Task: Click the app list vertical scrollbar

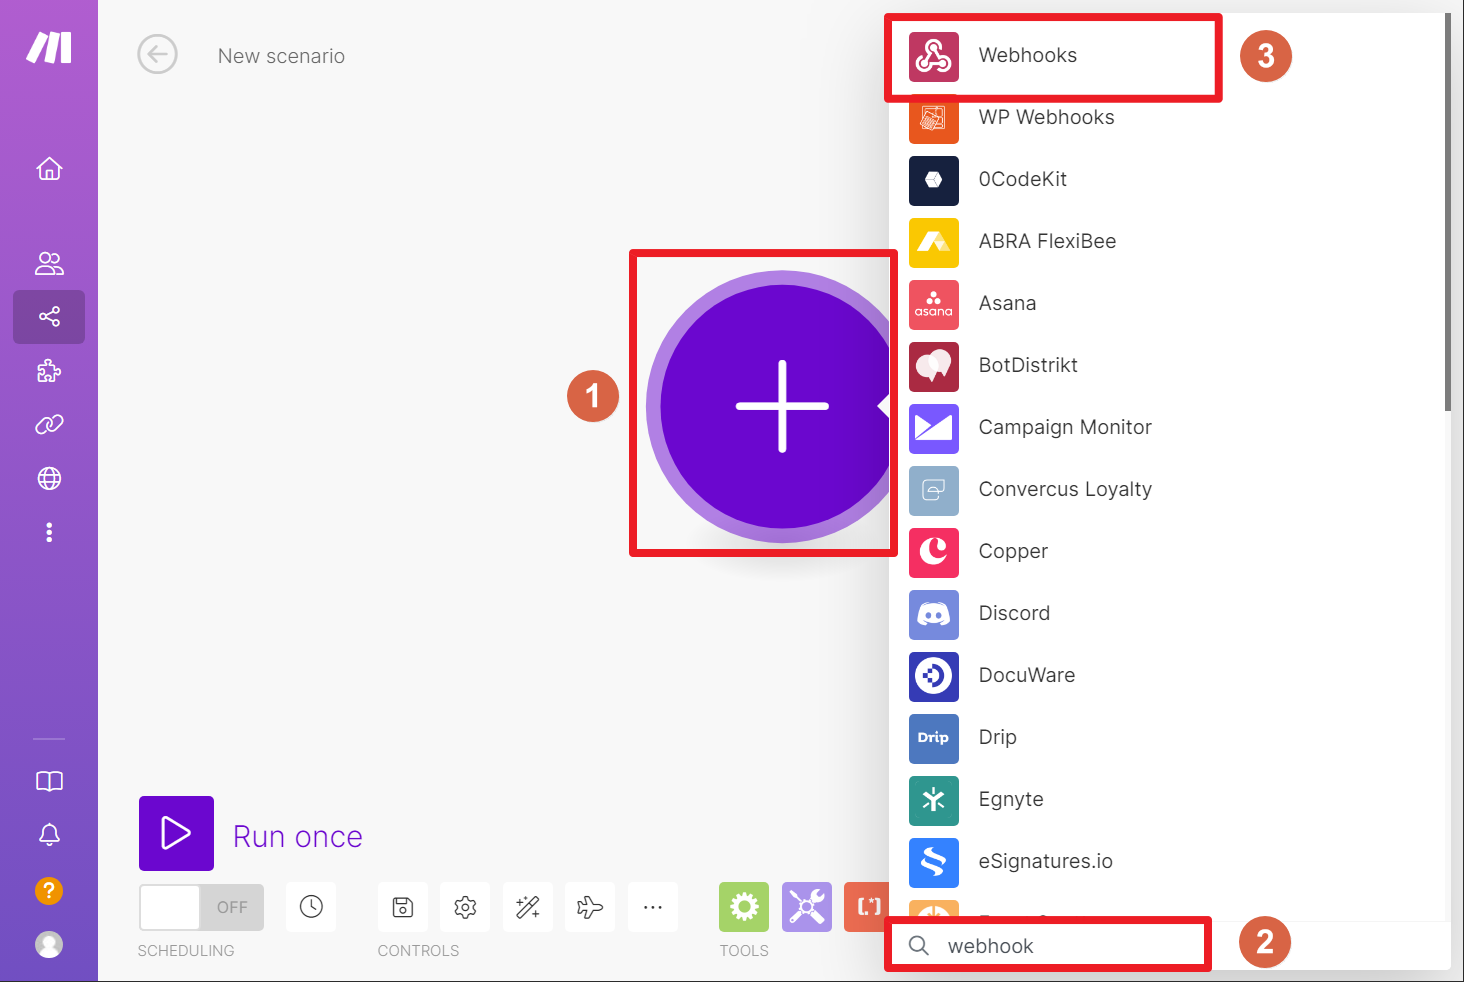Action: click(x=1447, y=212)
